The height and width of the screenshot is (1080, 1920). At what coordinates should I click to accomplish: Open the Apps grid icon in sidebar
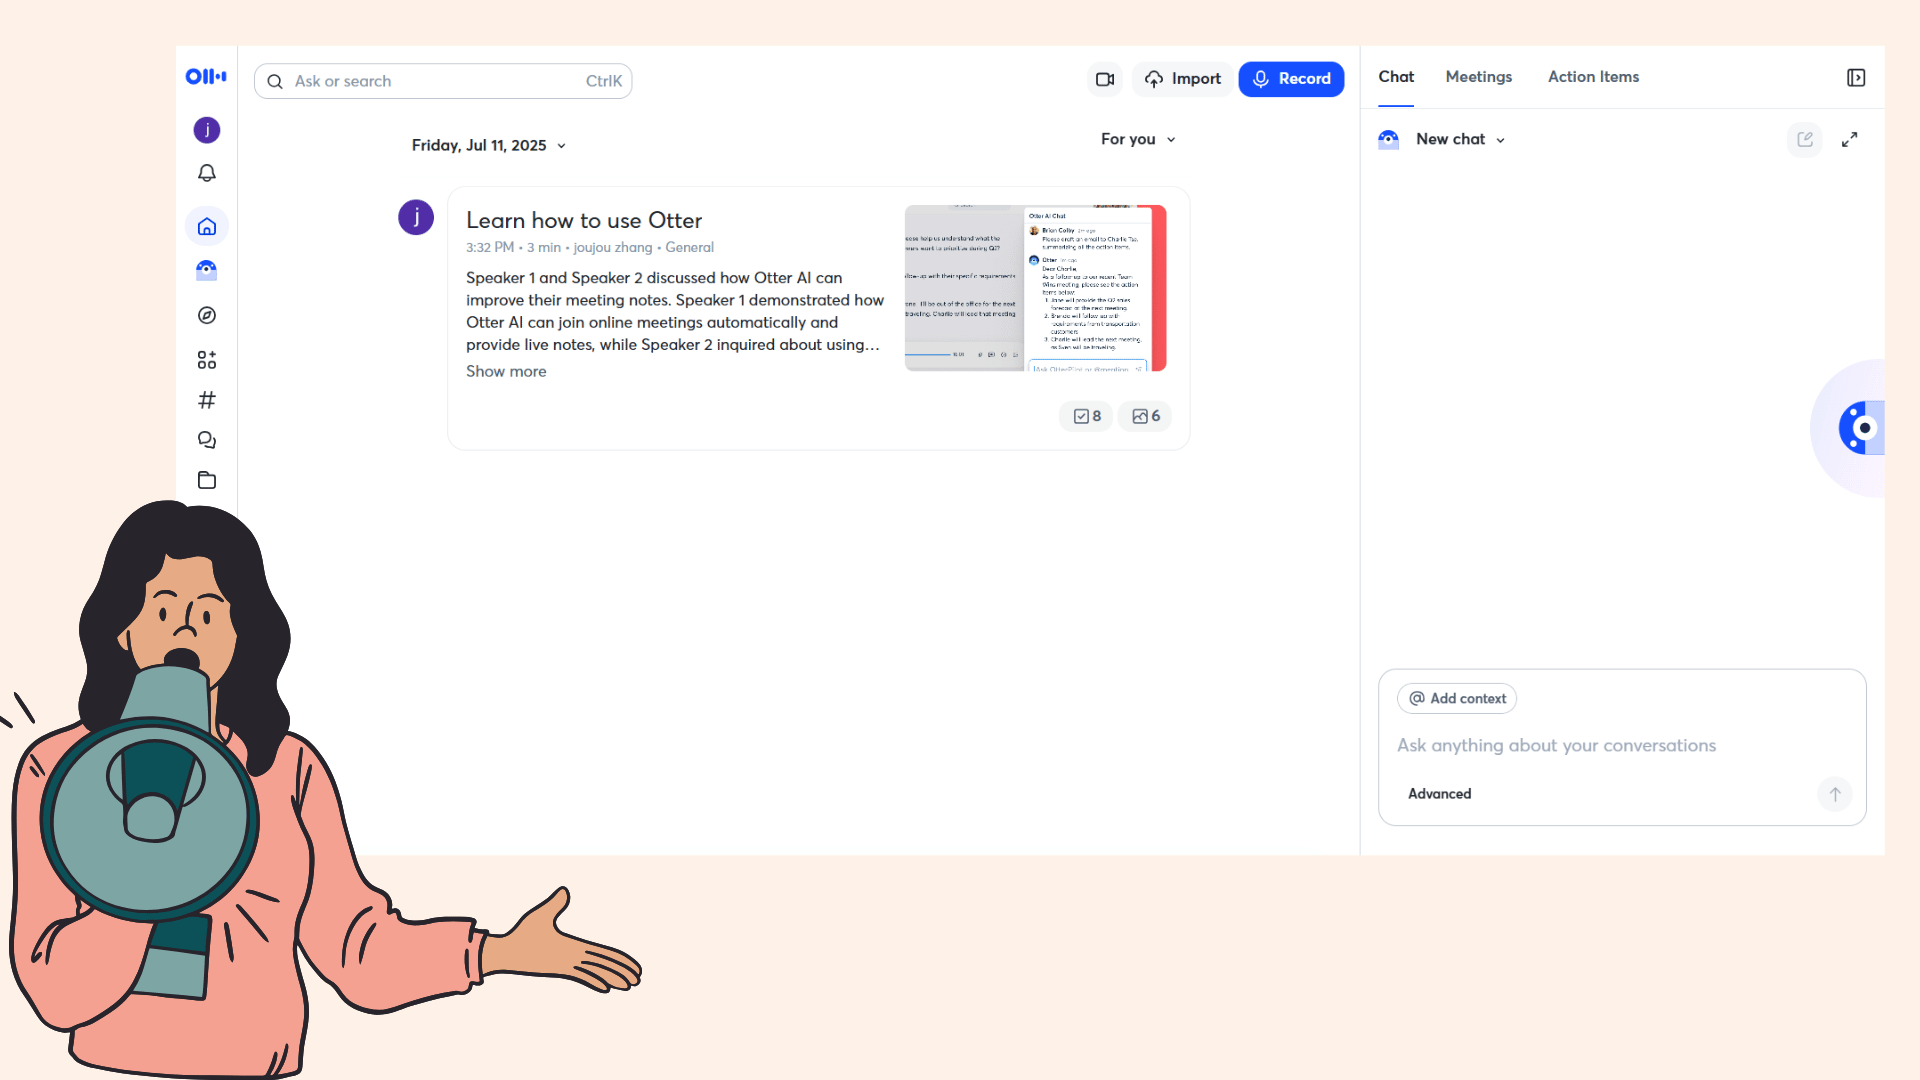(207, 360)
